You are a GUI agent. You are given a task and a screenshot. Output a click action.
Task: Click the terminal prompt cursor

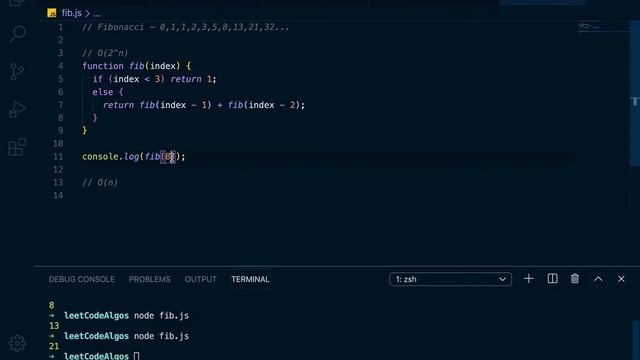137,356
